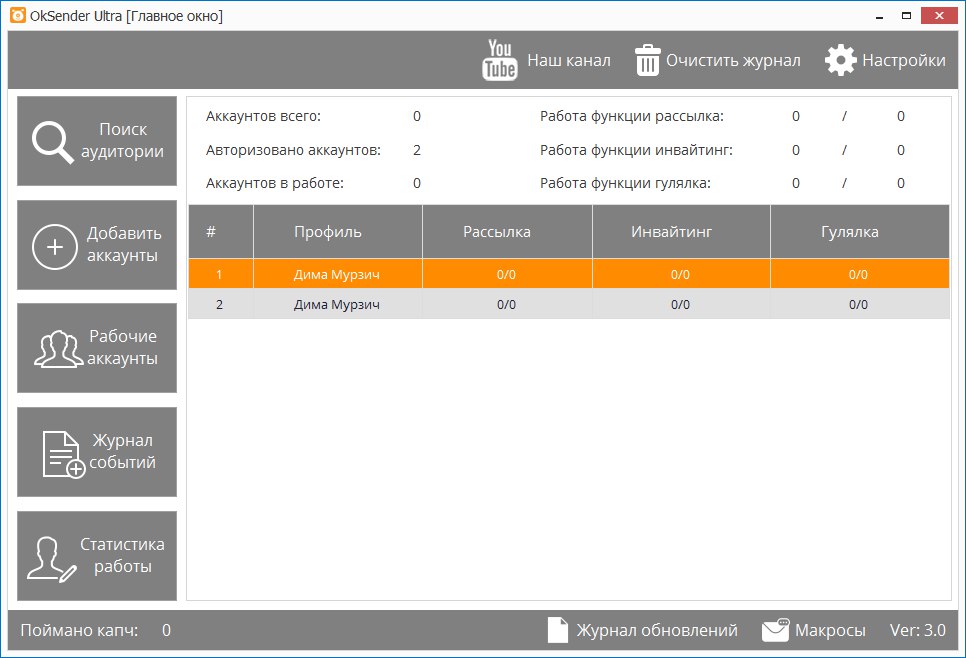Click the Инвайтинг column header
This screenshot has height=658, width=966.
click(671, 232)
